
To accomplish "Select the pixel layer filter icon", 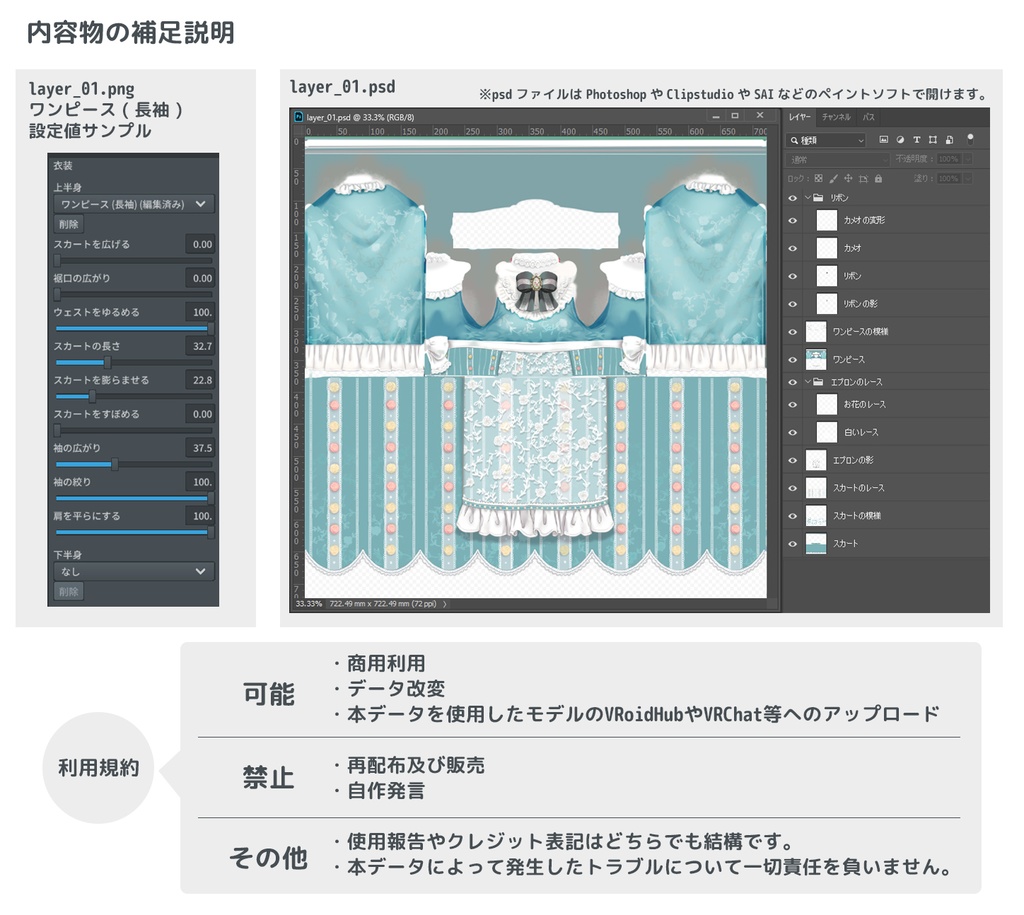I will click(x=885, y=140).
